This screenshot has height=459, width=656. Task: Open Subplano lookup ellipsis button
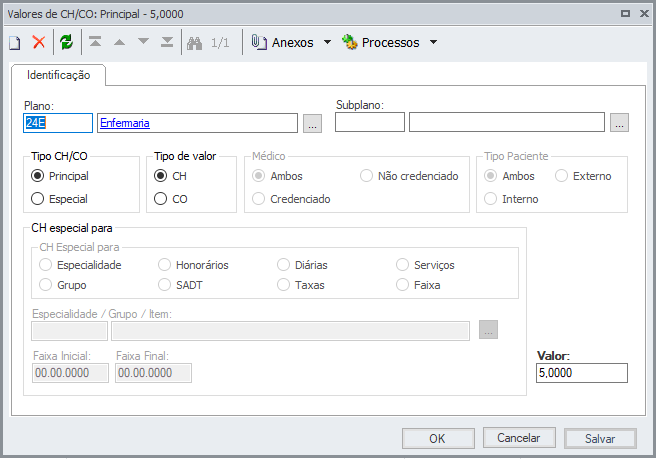click(620, 124)
